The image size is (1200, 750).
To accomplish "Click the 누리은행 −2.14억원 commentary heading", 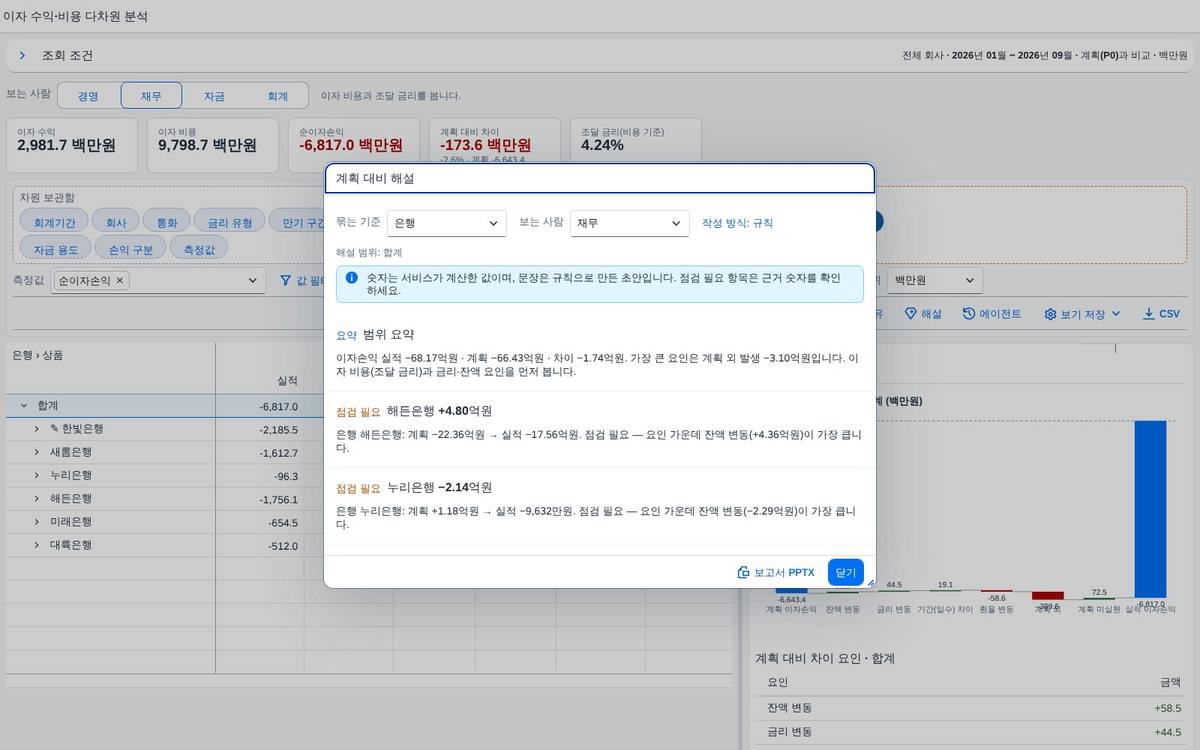I will [x=439, y=488].
